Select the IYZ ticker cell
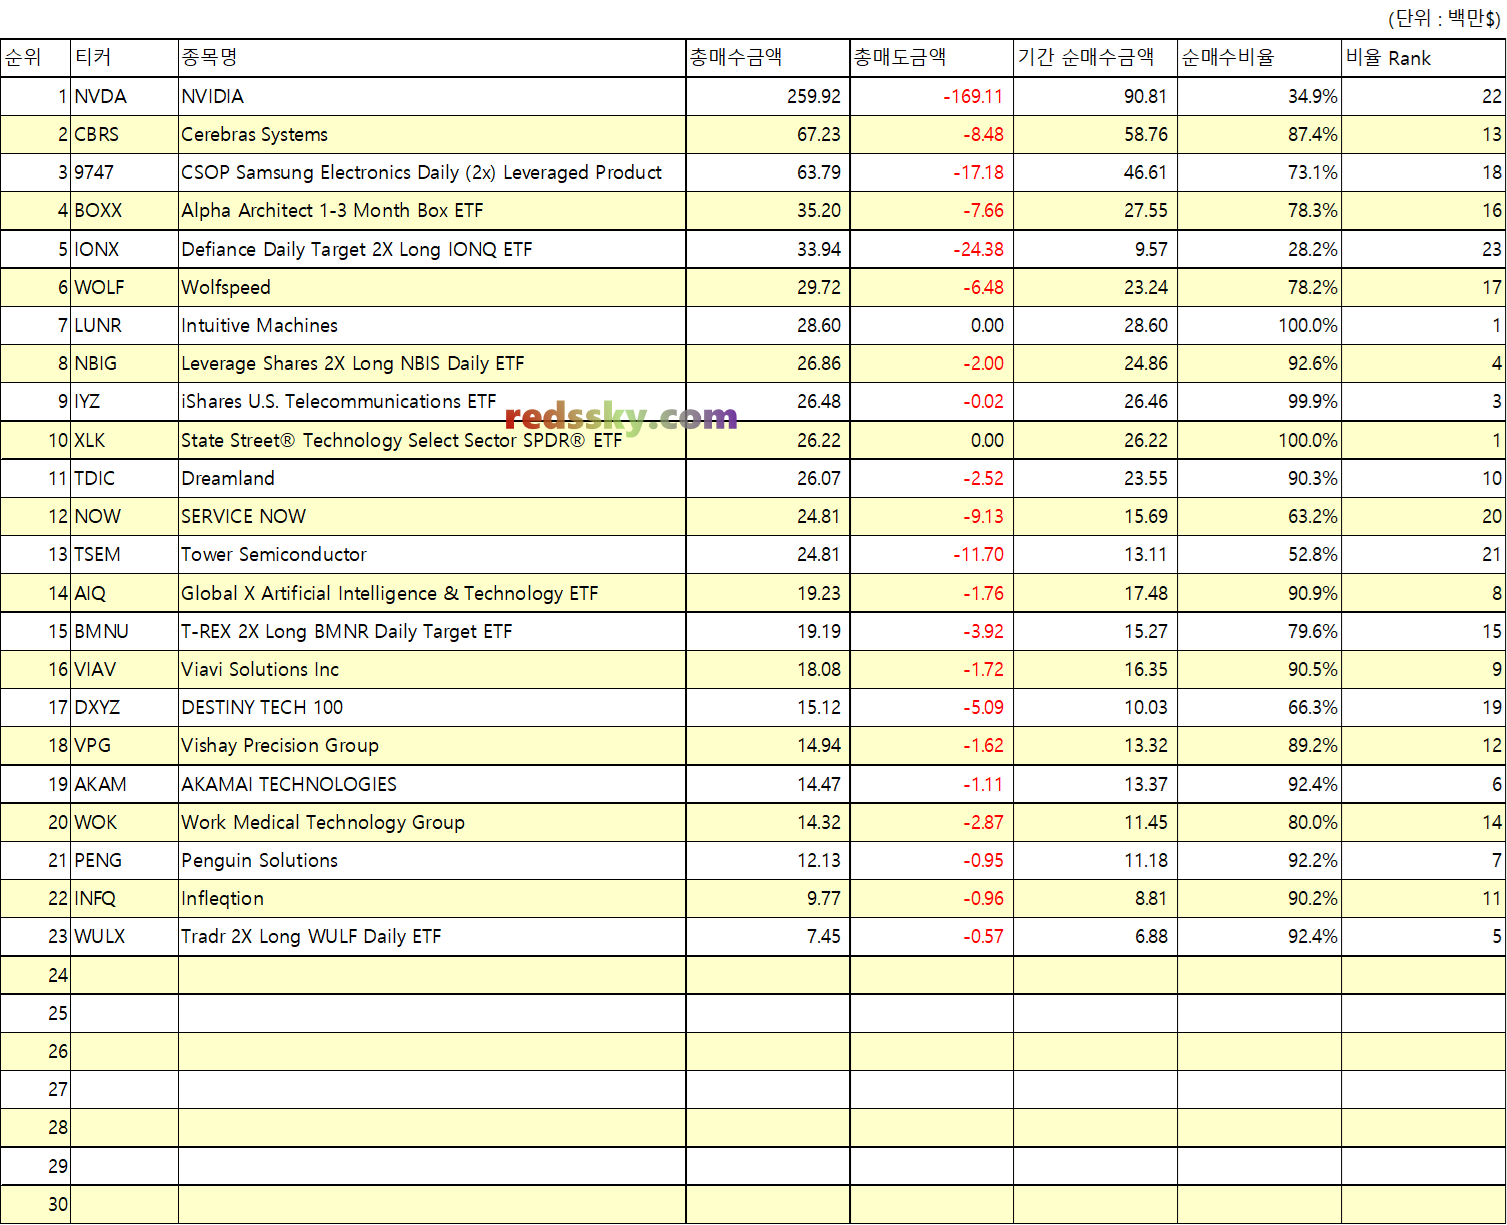Viewport: 1507px width, 1225px height. point(124,401)
